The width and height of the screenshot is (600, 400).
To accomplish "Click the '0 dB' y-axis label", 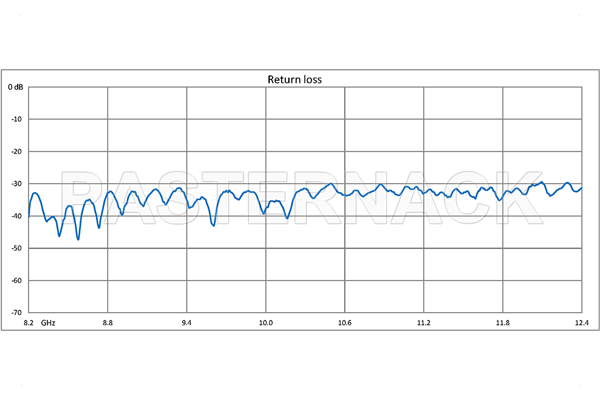I will coord(16,87).
